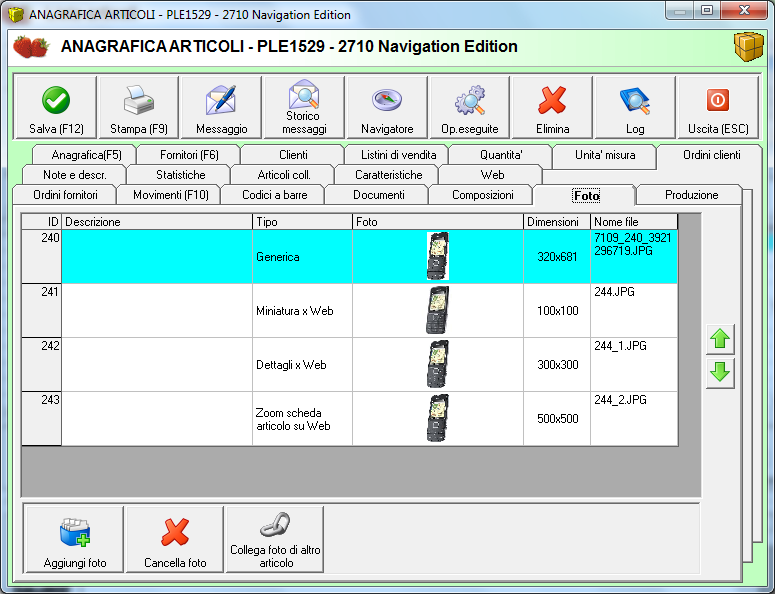
Task: Click the Salva (F12) green checkmark button
Action: (x=56, y=107)
